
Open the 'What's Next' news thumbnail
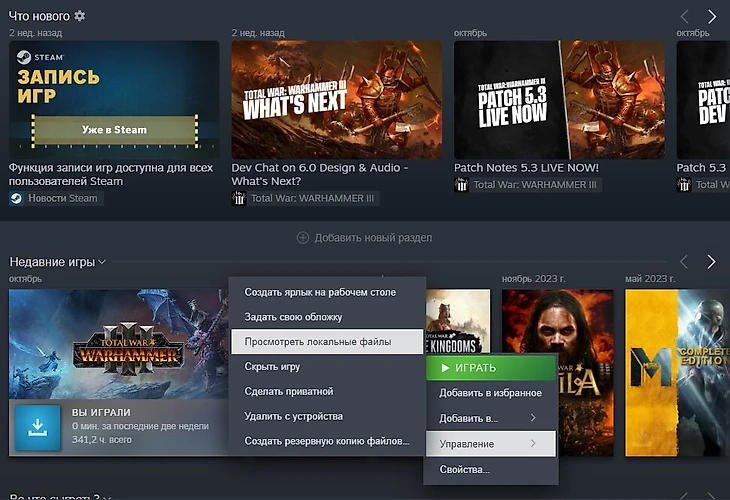337,100
